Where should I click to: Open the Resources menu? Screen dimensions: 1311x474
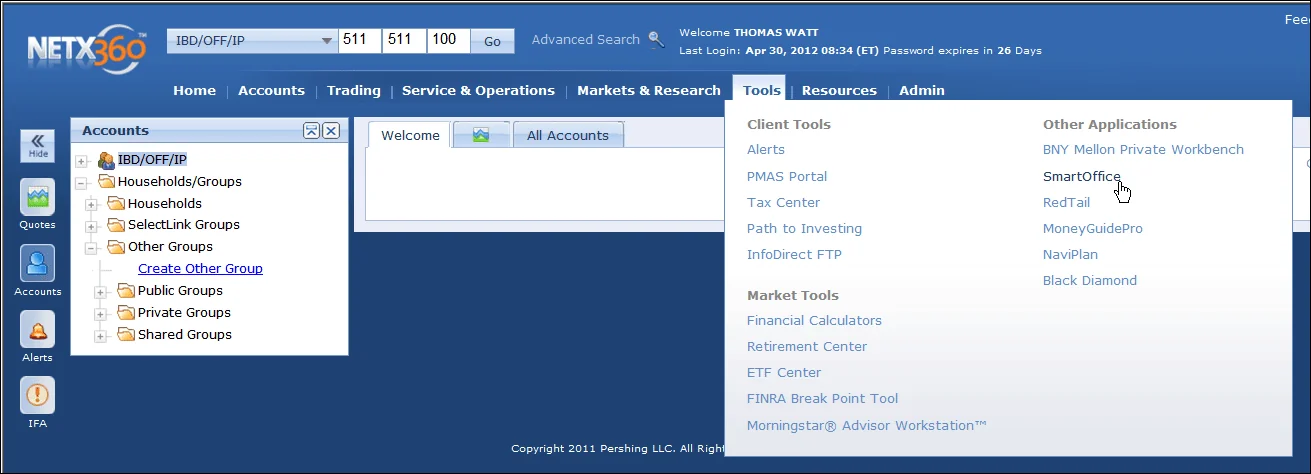(839, 90)
